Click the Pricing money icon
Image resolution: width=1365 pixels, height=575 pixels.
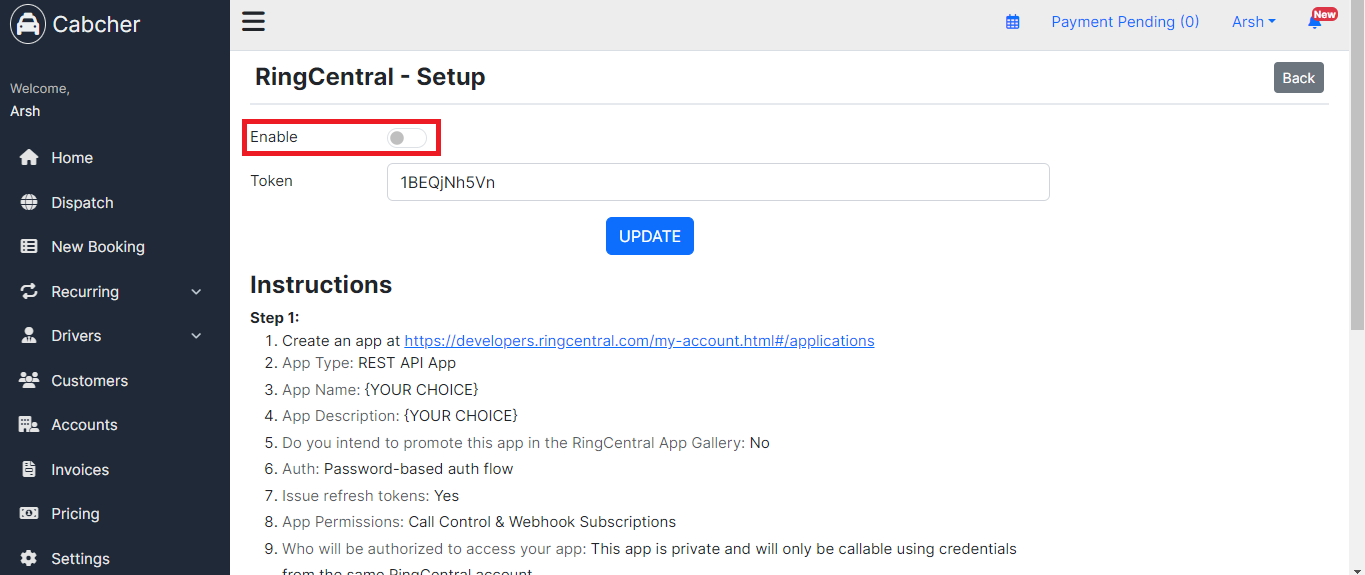[29, 514]
